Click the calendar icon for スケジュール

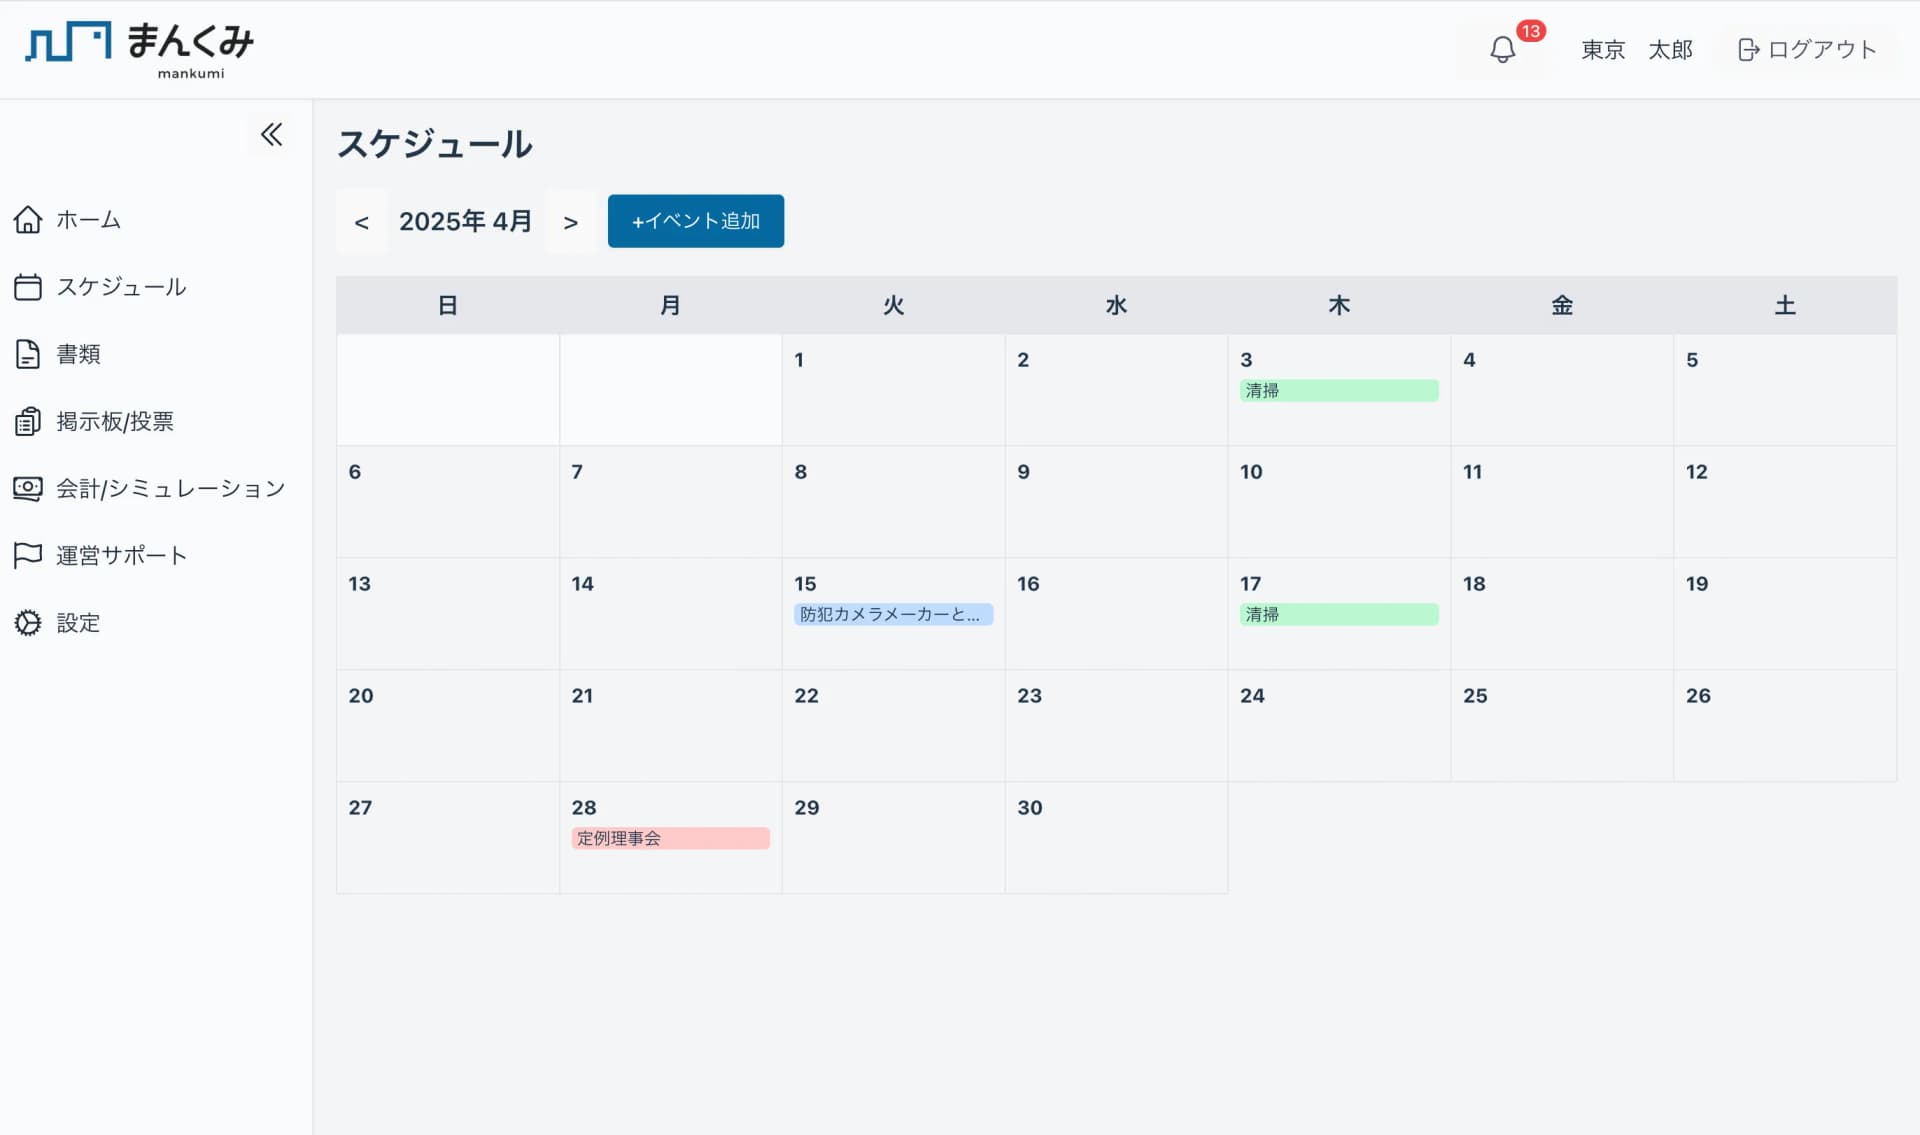pyautogui.click(x=28, y=287)
